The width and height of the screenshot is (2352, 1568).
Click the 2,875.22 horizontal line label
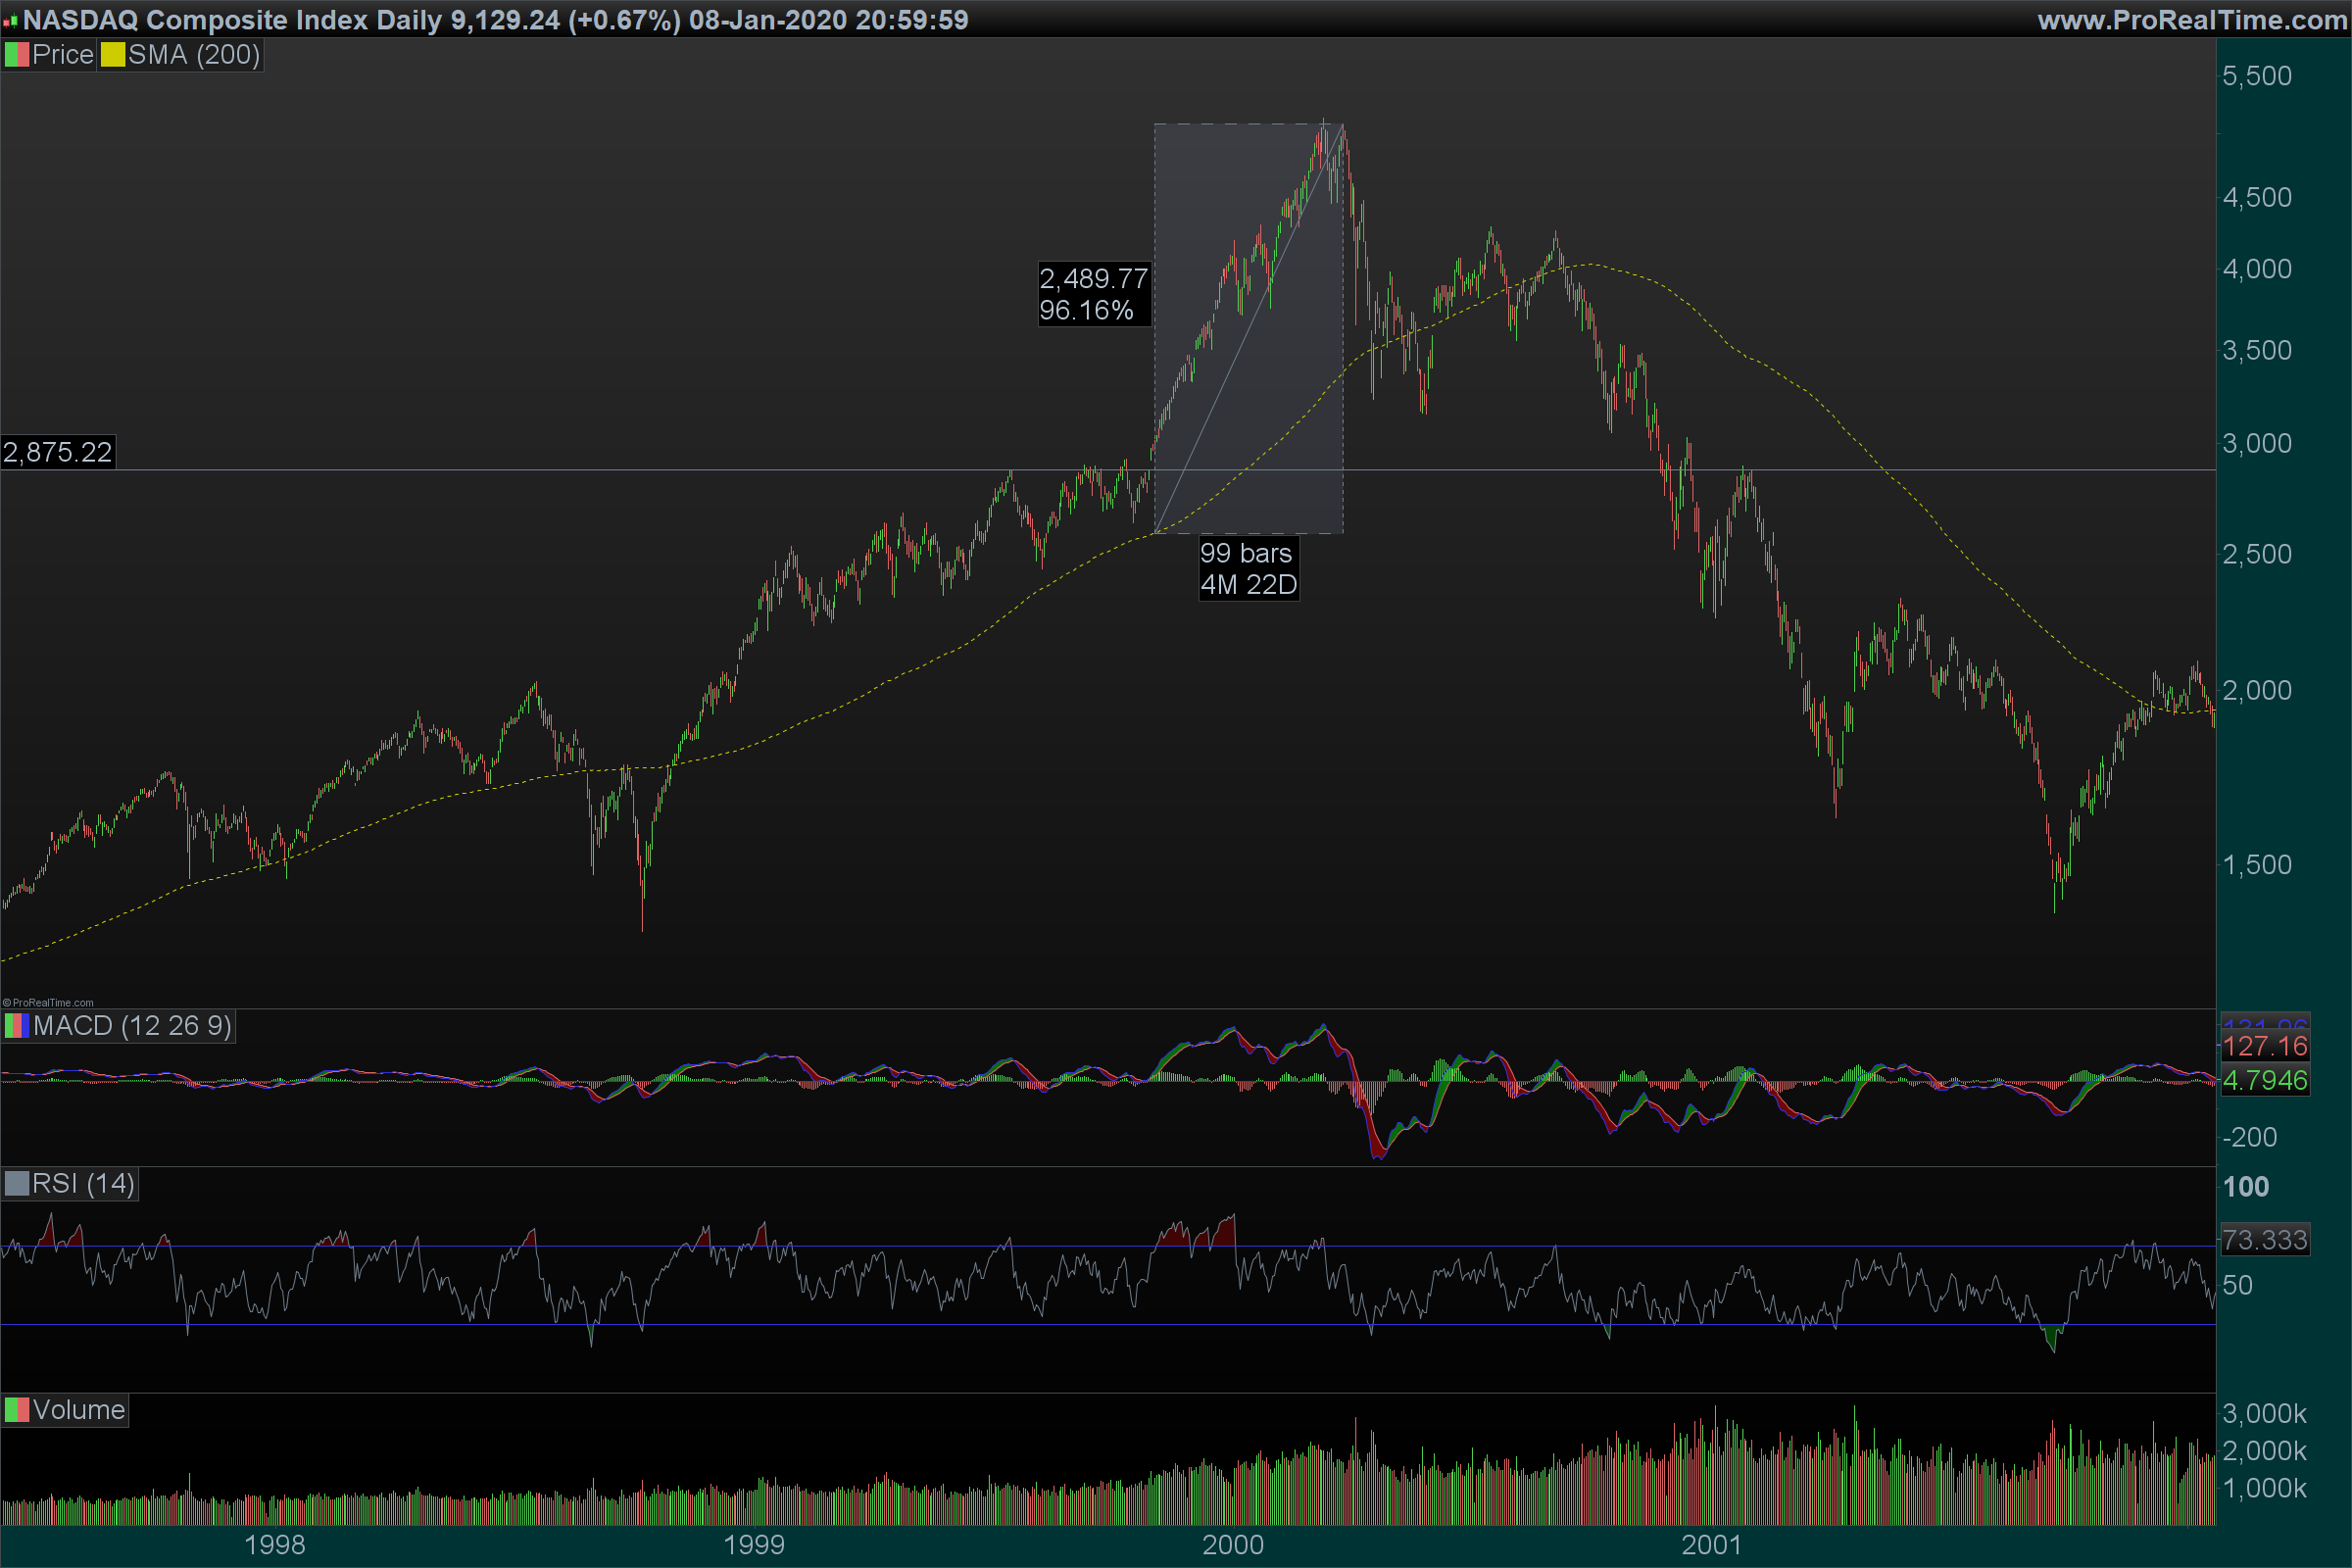click(x=58, y=452)
